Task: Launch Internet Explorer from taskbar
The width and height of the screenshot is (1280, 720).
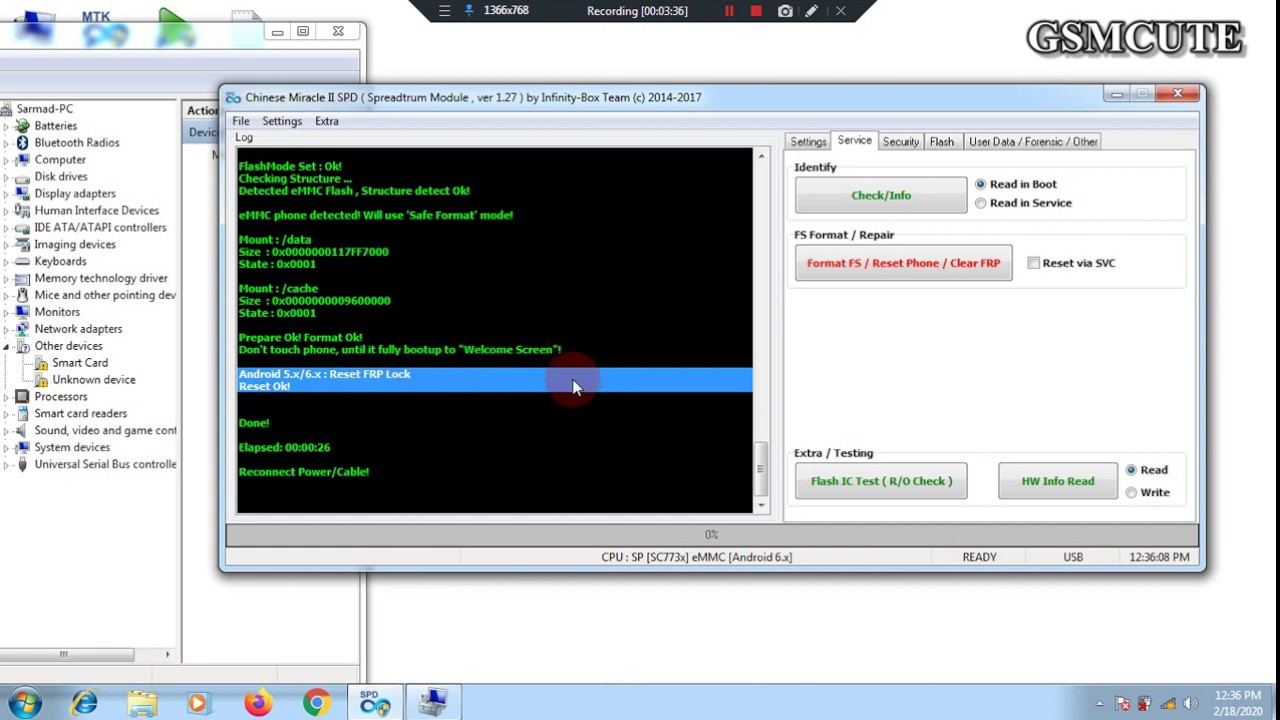Action: (84, 703)
